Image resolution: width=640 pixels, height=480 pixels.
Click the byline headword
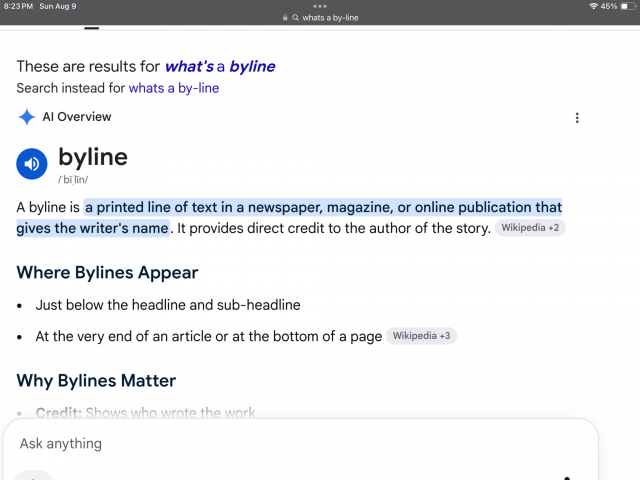(x=93, y=158)
